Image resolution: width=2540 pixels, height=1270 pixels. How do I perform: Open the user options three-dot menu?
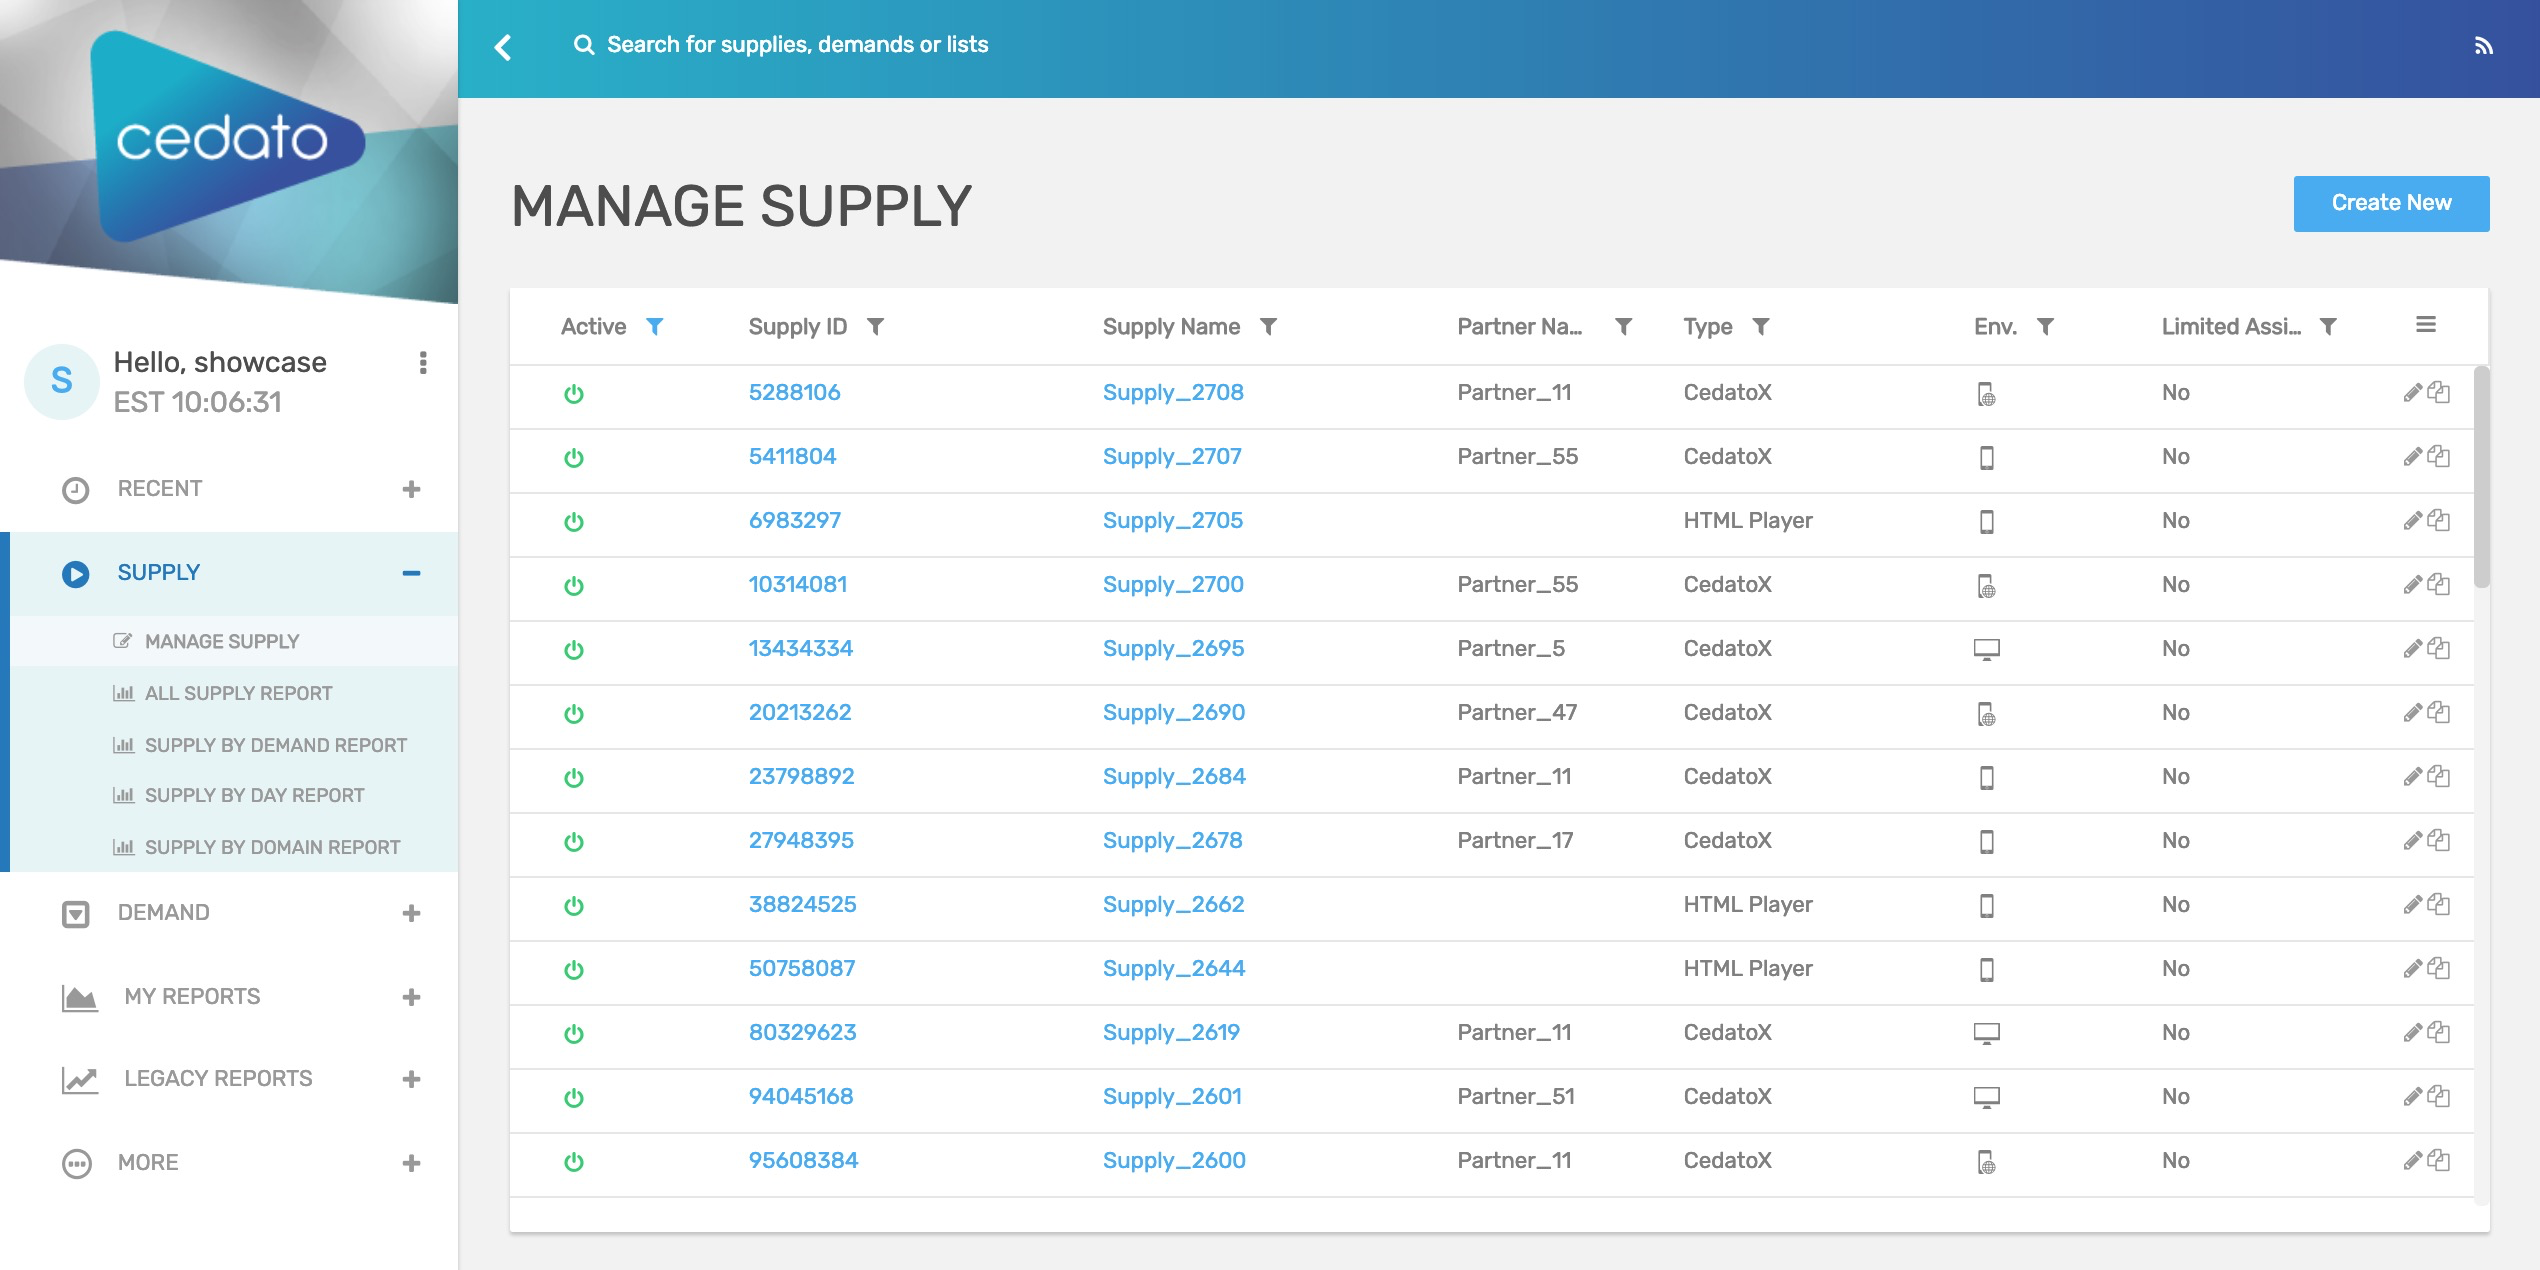[423, 363]
